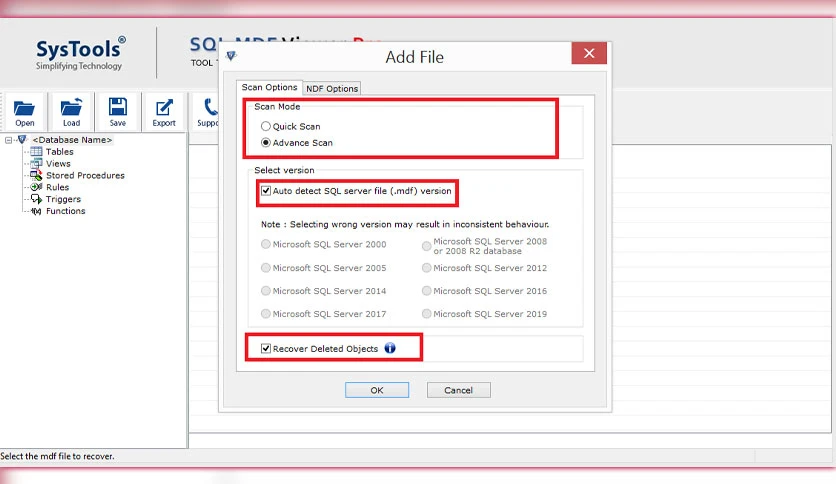Click the Support phone icon
This screenshot has width=836, height=484.
(x=211, y=107)
